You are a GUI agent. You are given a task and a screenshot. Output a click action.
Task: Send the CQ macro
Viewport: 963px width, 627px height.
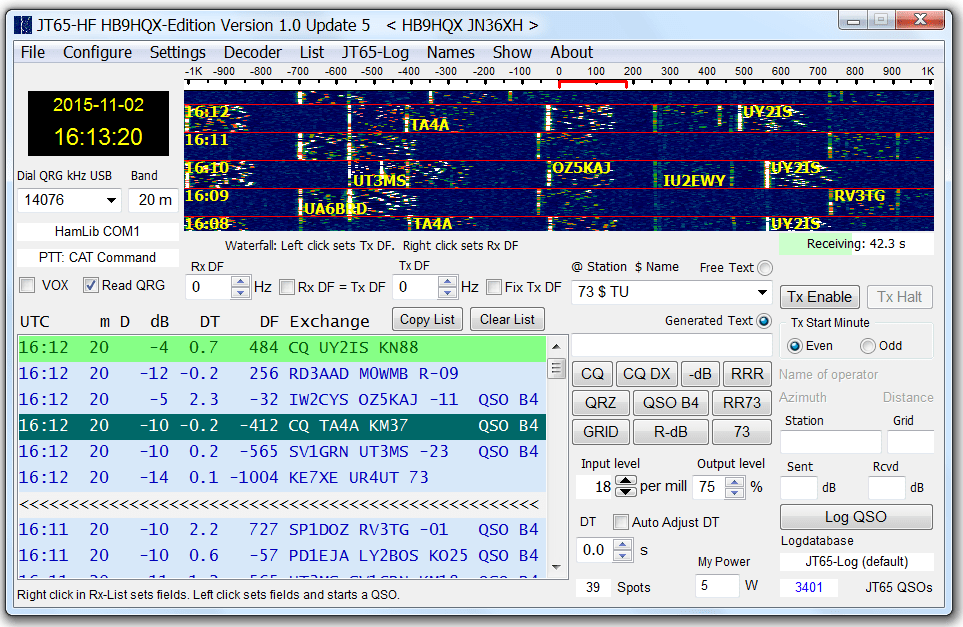click(592, 373)
